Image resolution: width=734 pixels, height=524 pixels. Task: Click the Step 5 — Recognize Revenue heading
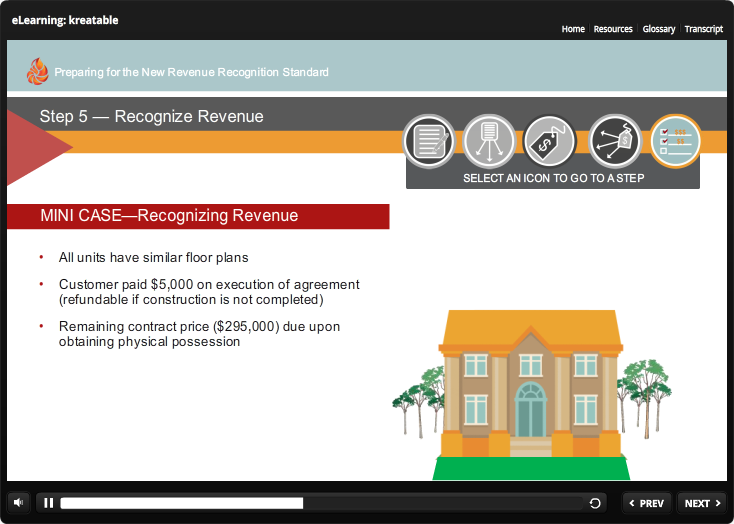[152, 116]
